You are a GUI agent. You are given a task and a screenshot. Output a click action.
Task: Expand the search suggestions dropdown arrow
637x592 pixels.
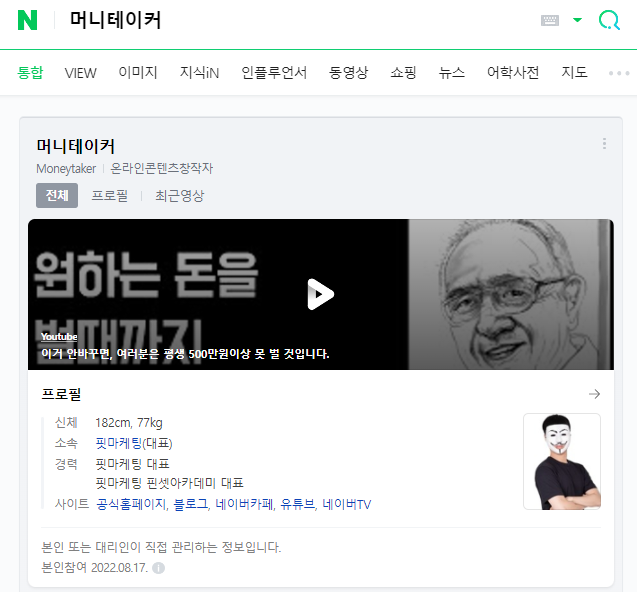pos(577,20)
